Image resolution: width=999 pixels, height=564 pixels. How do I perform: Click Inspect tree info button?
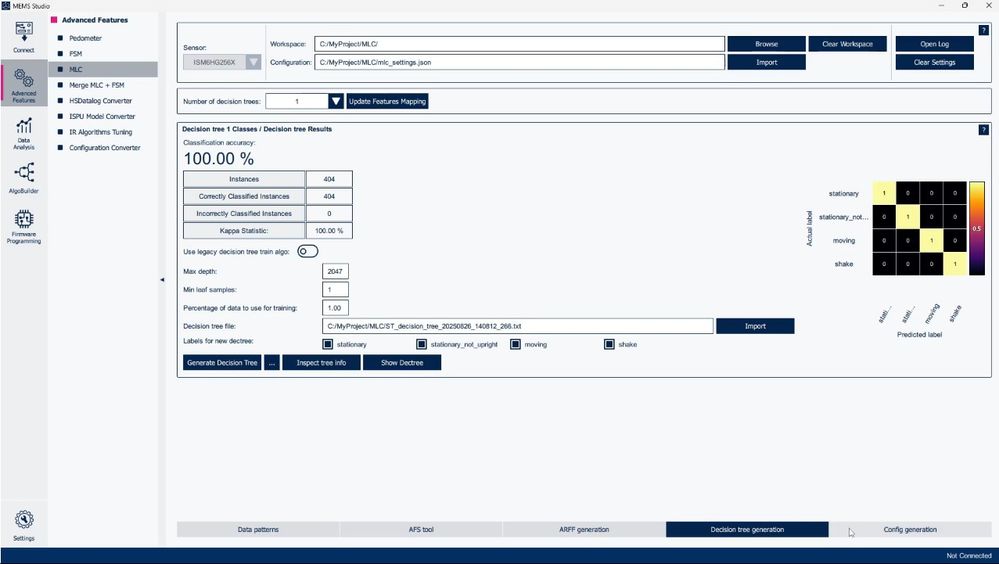point(321,363)
